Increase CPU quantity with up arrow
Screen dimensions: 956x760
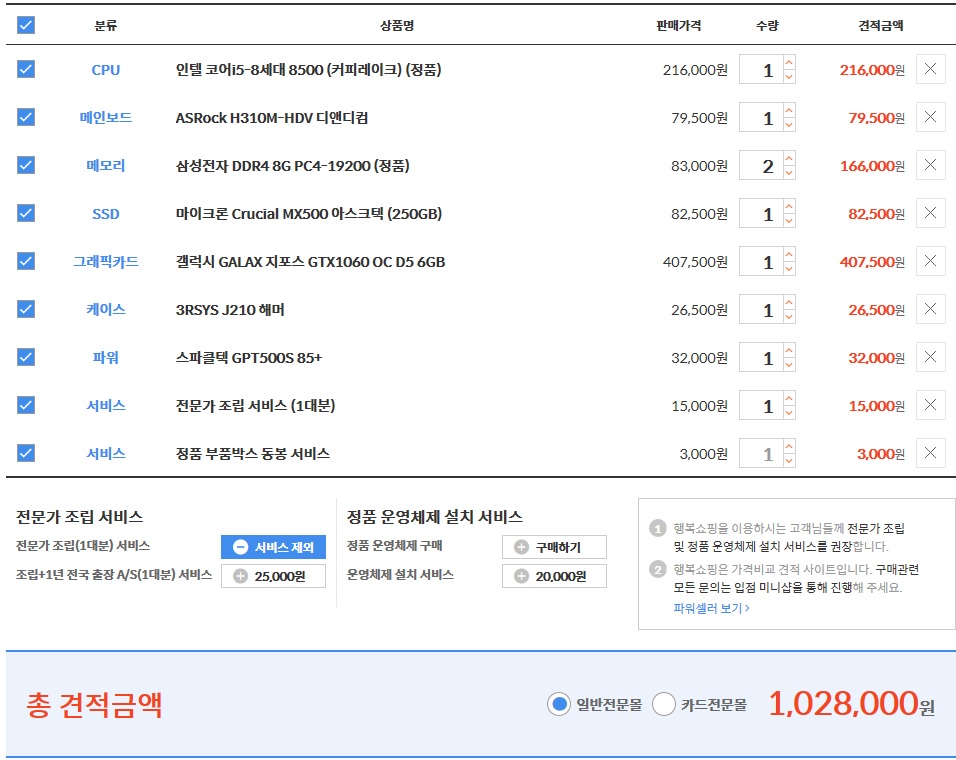click(789, 62)
